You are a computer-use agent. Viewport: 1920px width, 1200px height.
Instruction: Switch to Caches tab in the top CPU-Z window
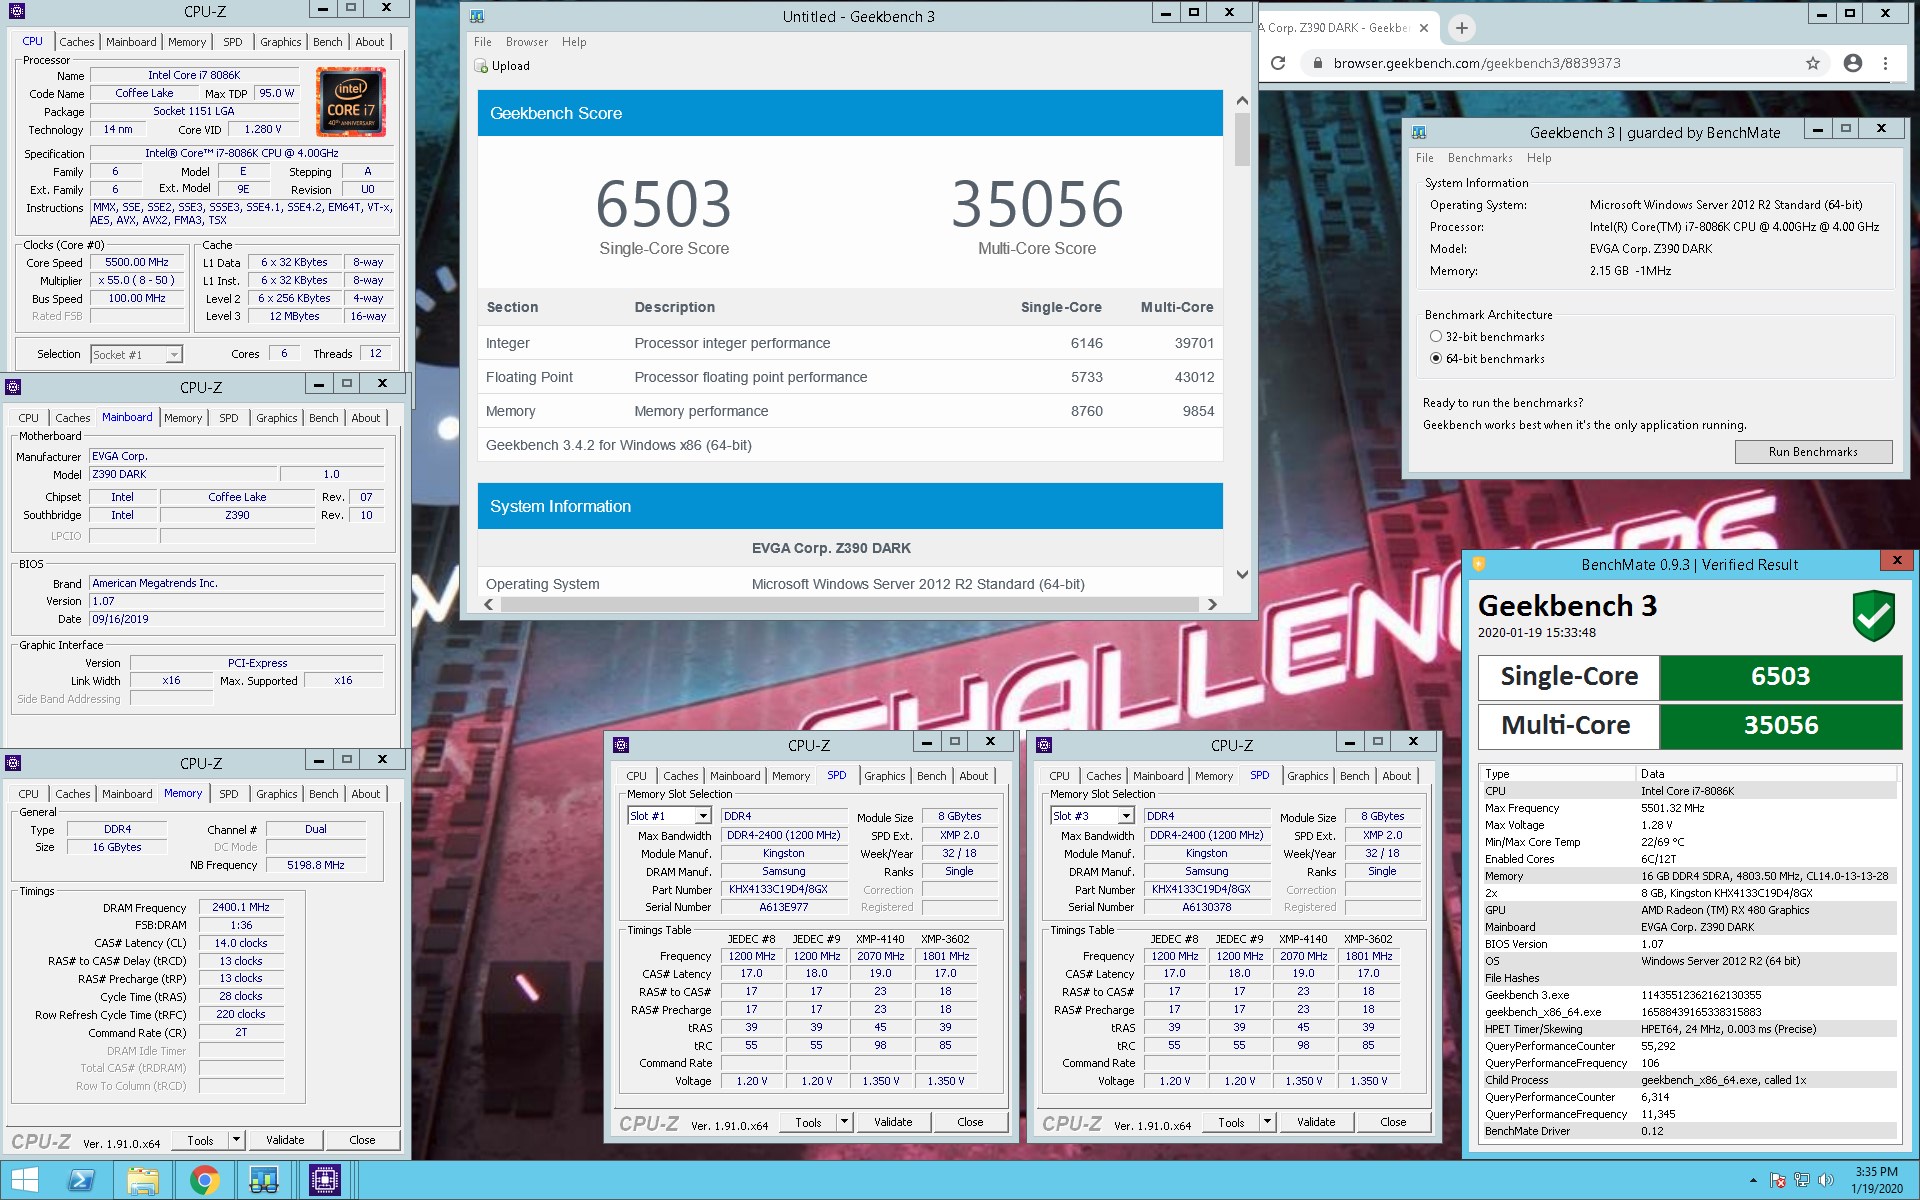[x=77, y=42]
